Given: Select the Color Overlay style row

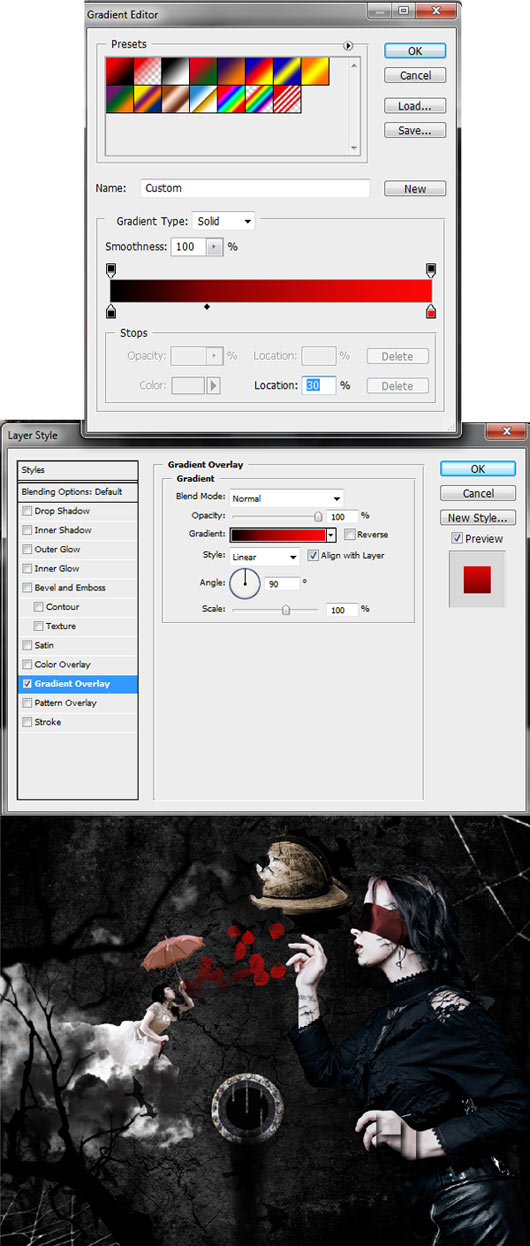Looking at the screenshot, I should (x=78, y=664).
